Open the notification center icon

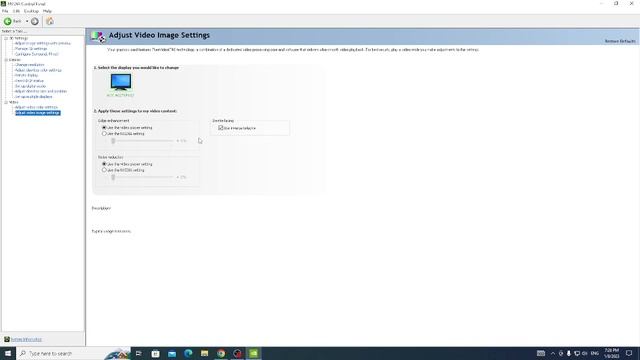point(629,353)
